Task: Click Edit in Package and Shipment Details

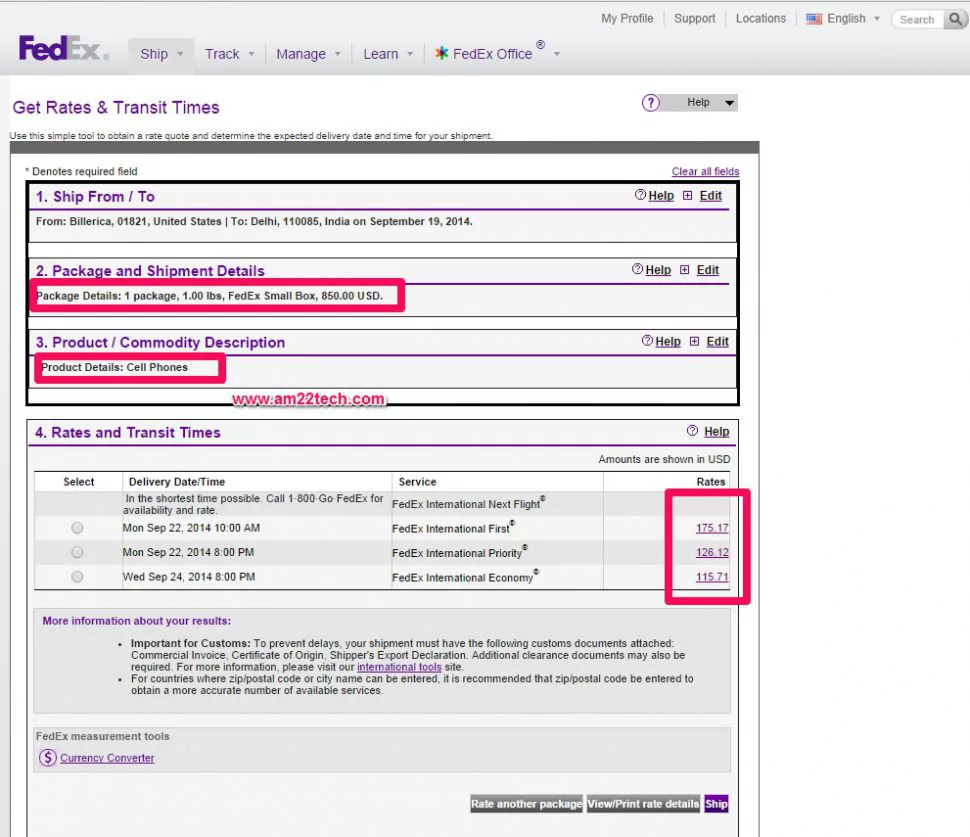Action: pos(708,270)
